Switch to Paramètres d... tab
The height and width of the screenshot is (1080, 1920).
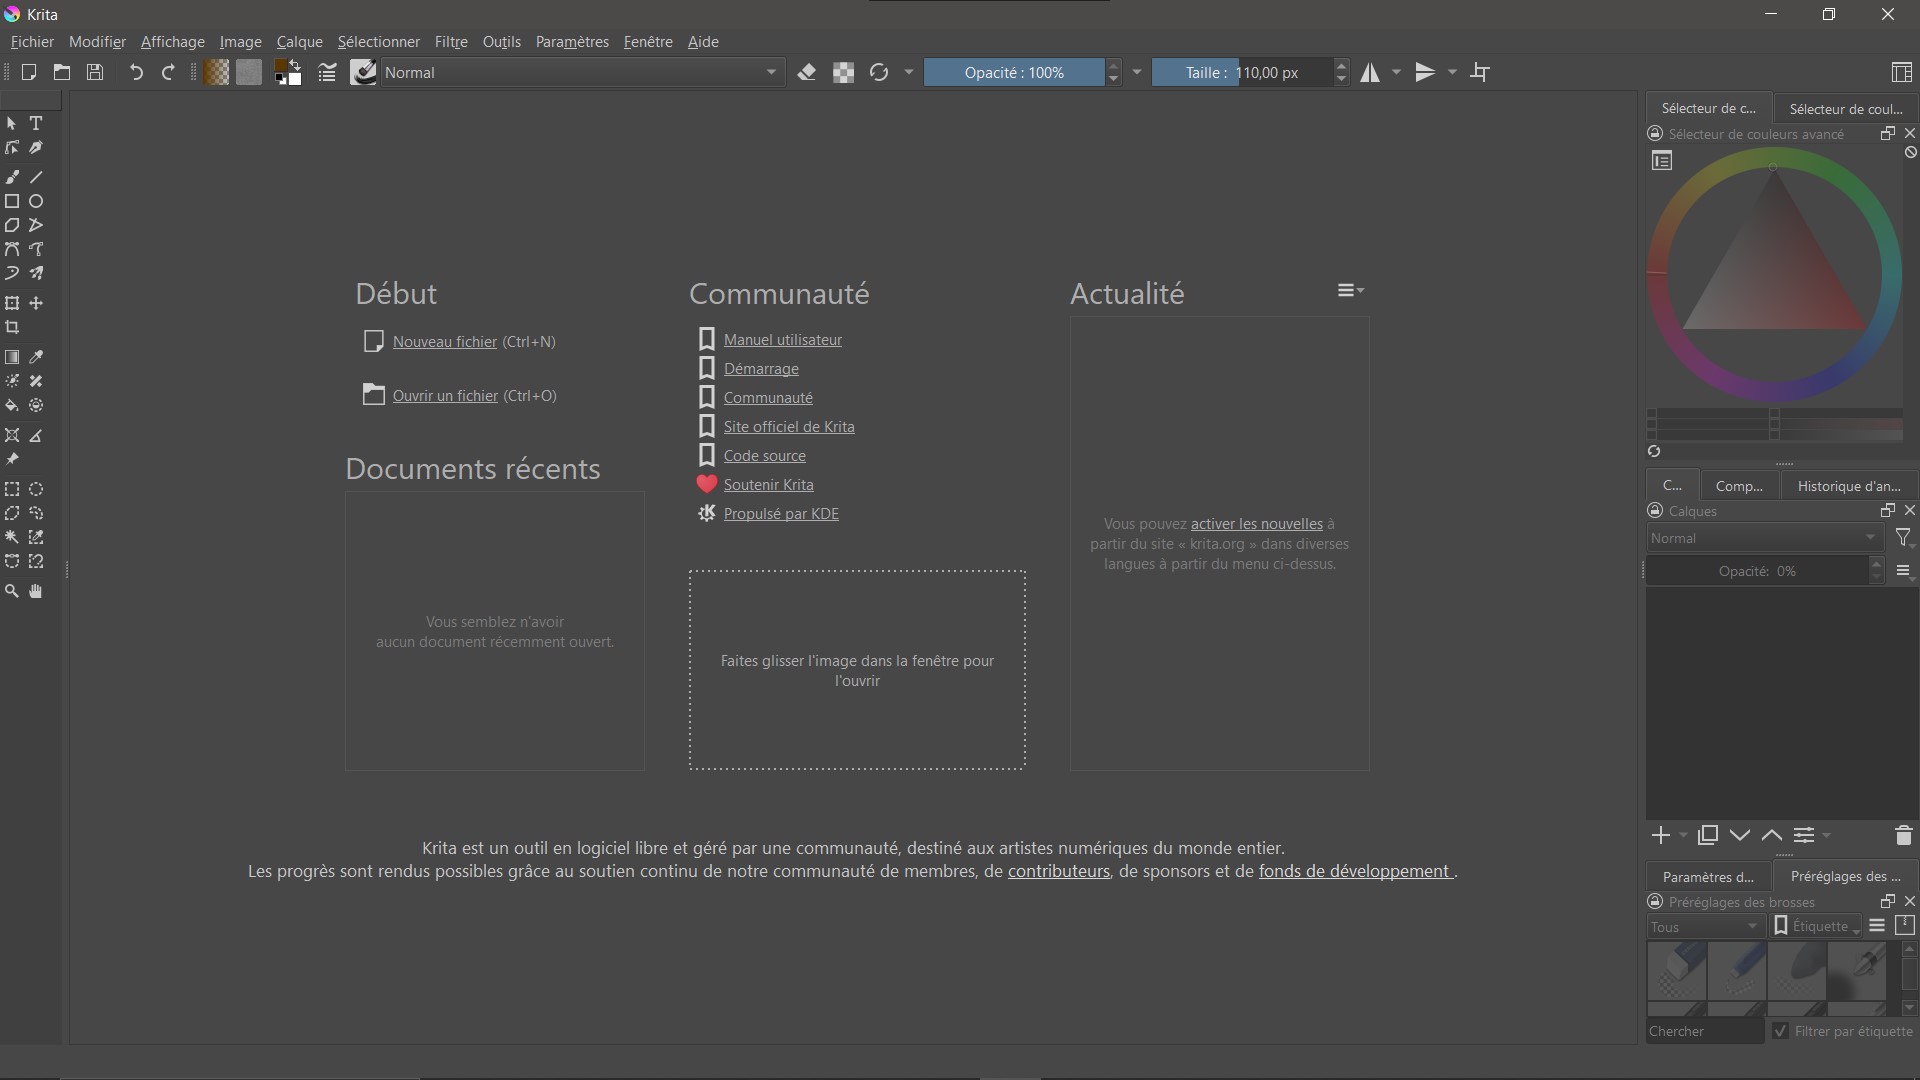[x=1708, y=876]
